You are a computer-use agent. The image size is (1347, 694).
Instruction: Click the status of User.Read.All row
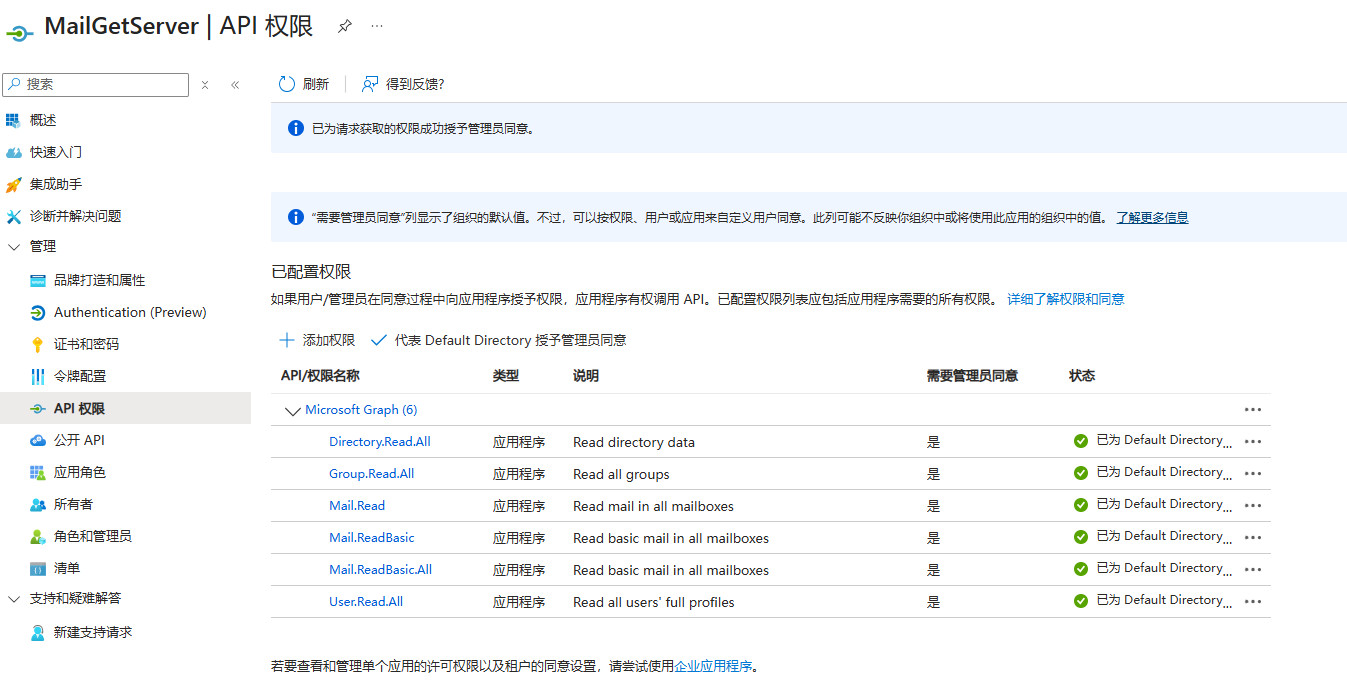point(1153,601)
